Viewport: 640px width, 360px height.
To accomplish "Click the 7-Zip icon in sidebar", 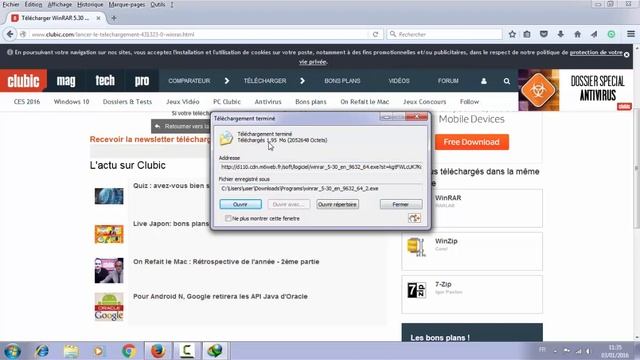I will (416, 290).
